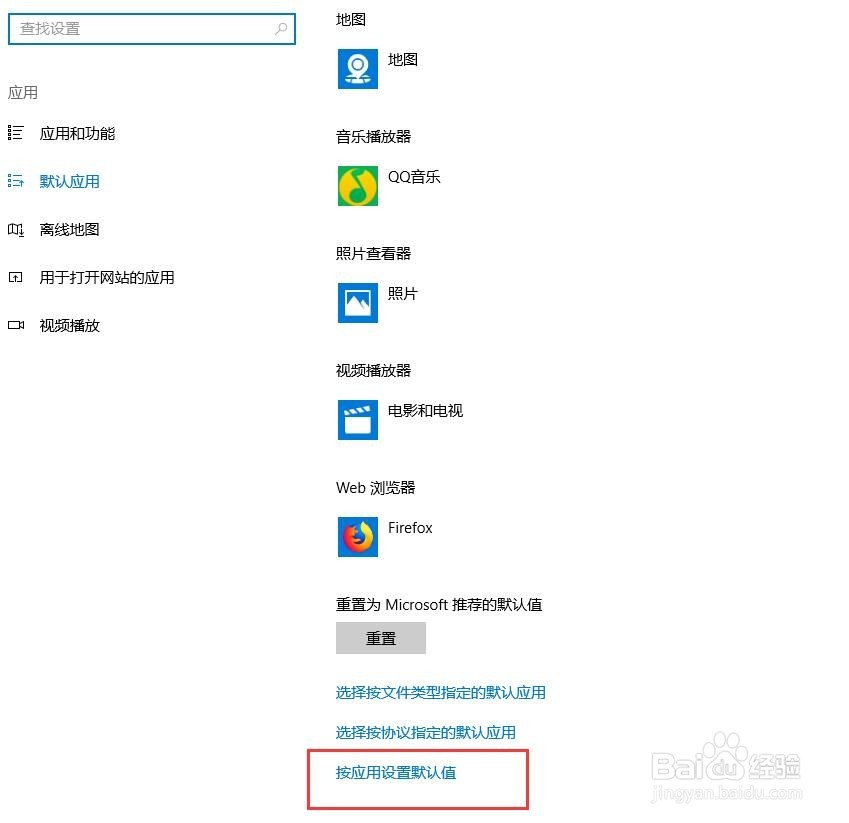This screenshot has height=823, width=849.
Task: Click the search magnifier icon
Action: click(x=281, y=29)
